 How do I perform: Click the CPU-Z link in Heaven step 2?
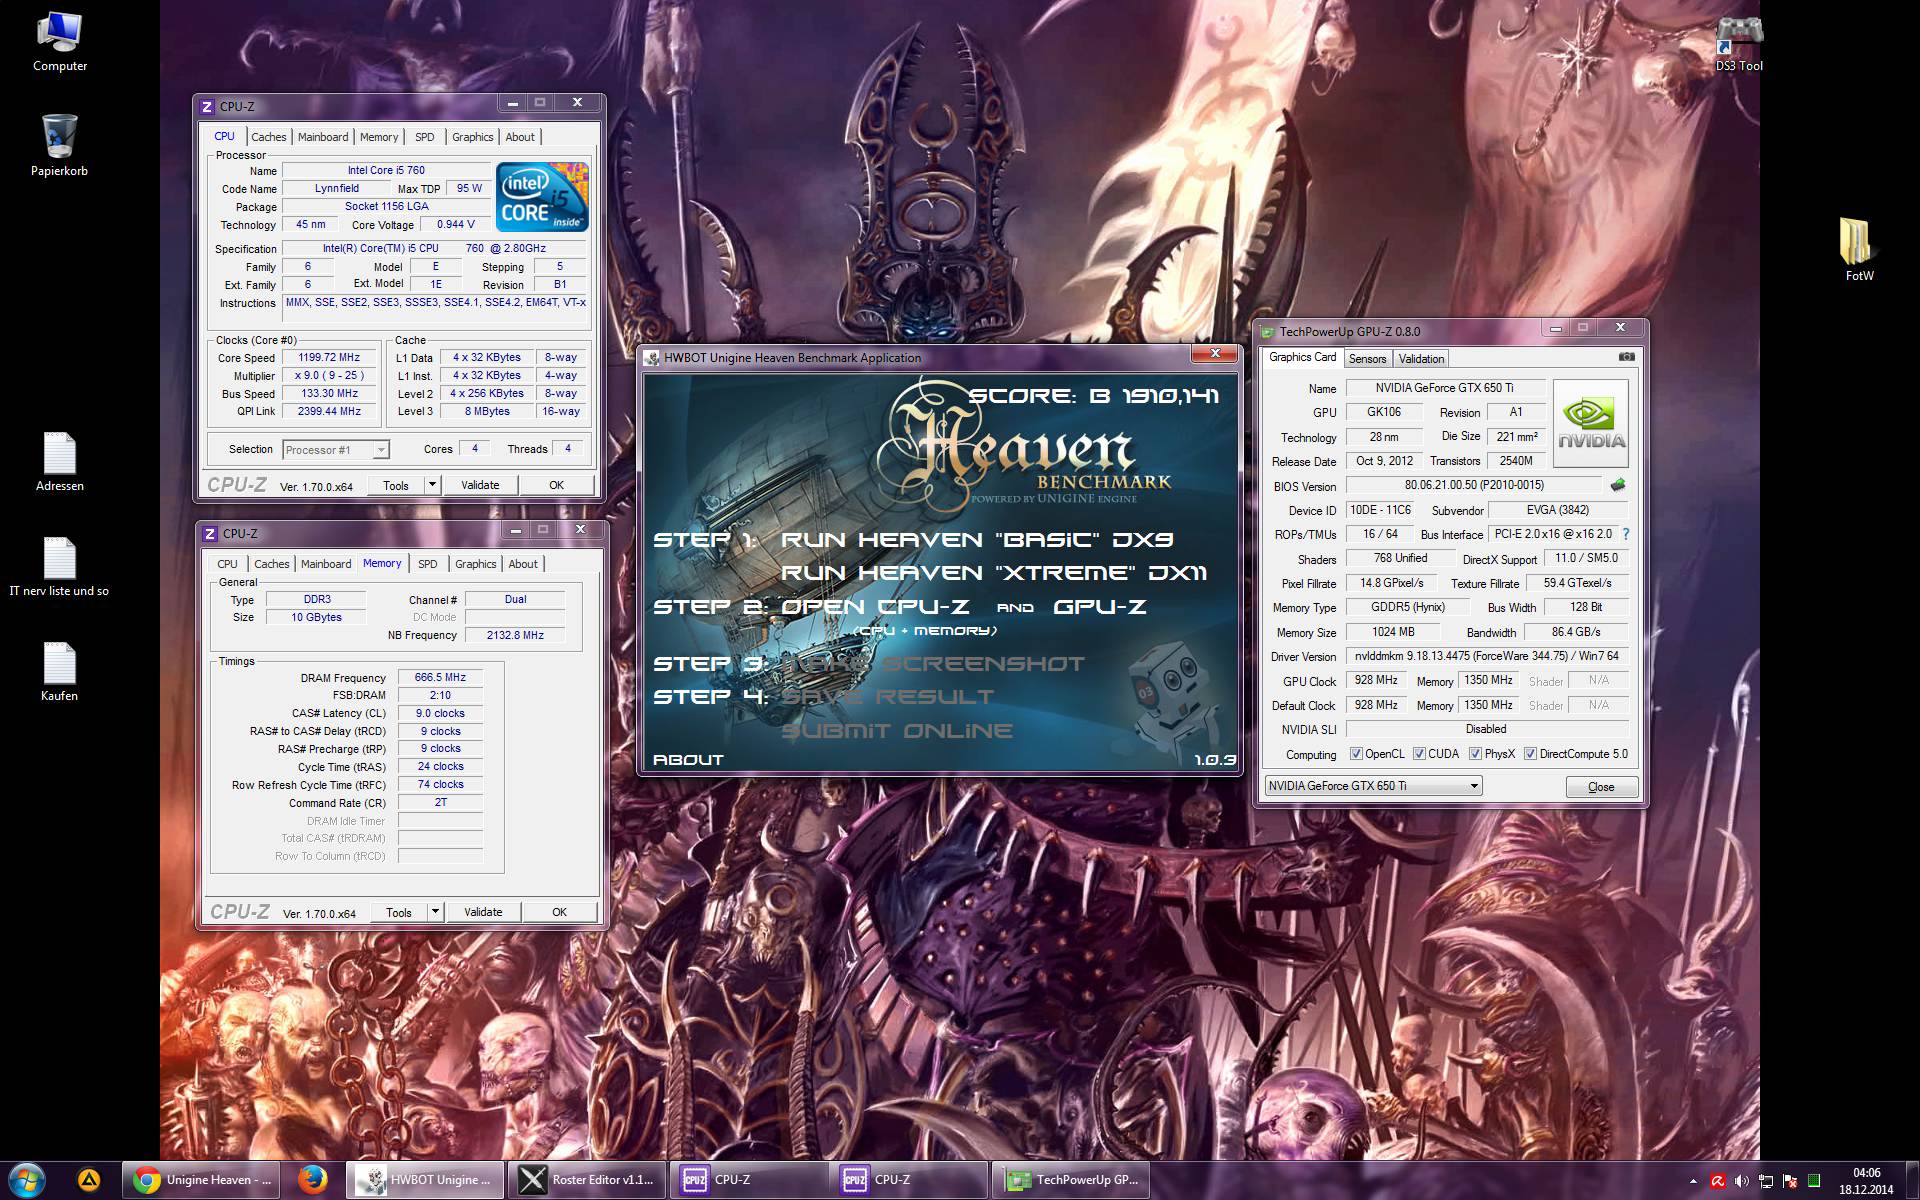click(x=923, y=607)
